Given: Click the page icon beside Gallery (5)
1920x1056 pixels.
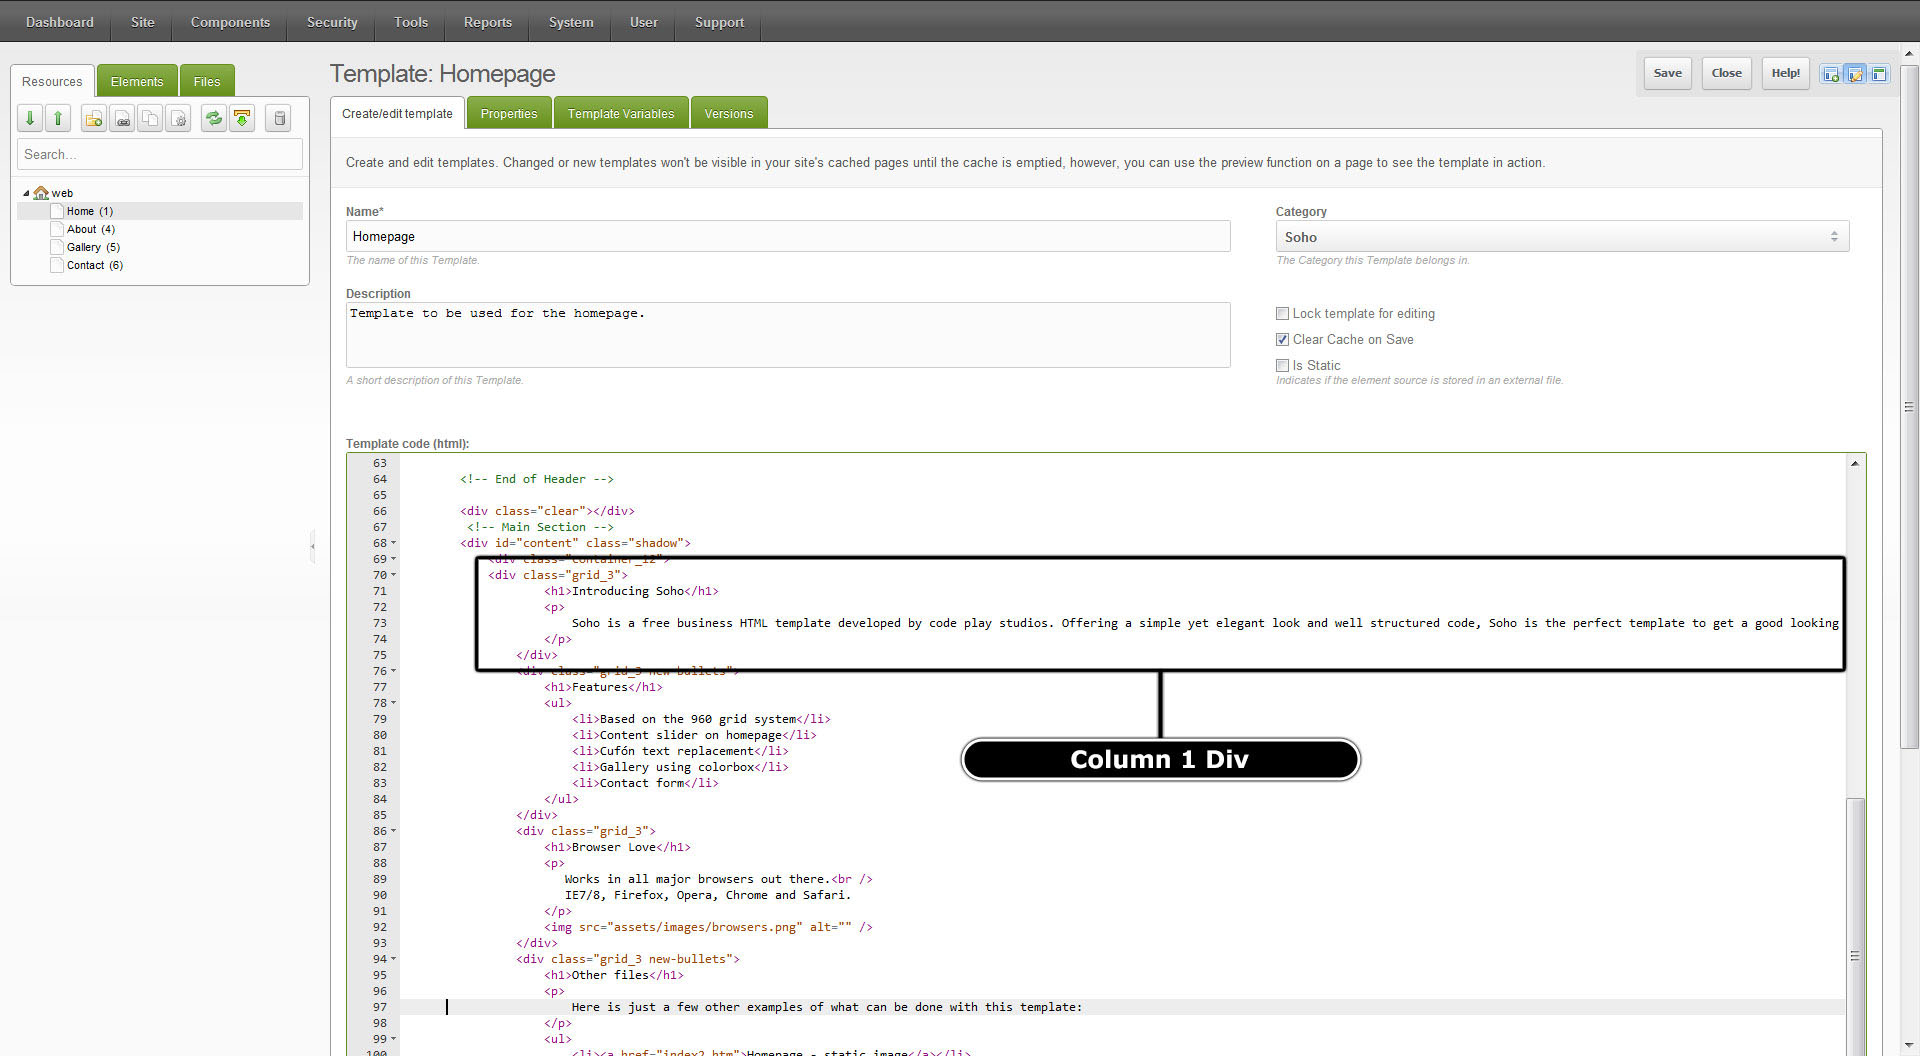Looking at the screenshot, I should click(57, 247).
